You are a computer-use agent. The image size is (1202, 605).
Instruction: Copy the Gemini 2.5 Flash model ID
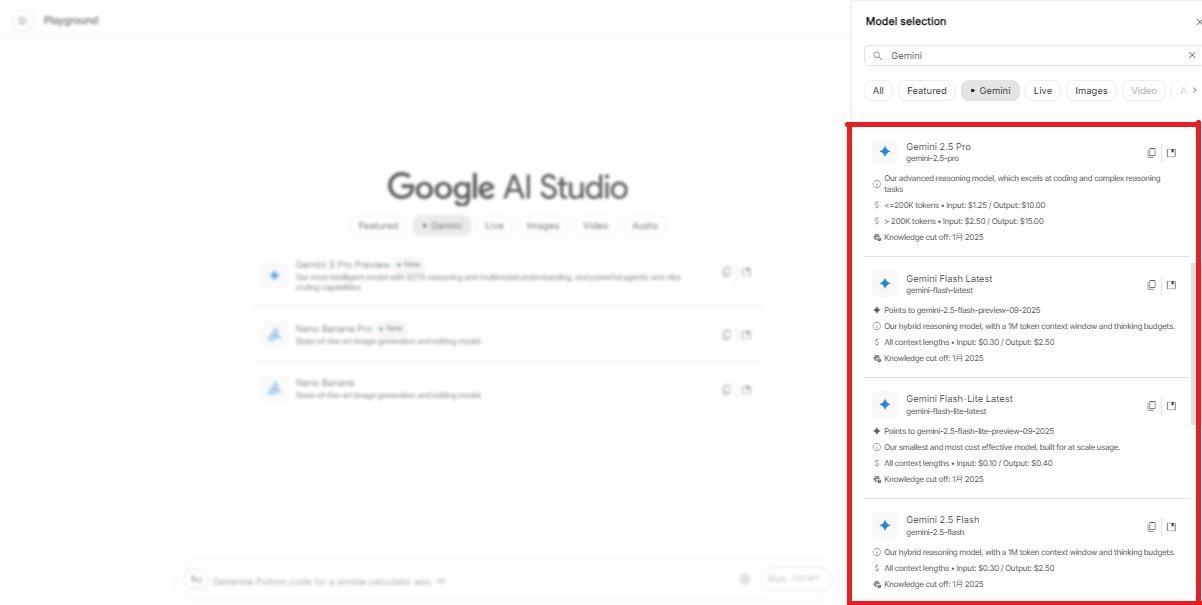click(x=1151, y=527)
